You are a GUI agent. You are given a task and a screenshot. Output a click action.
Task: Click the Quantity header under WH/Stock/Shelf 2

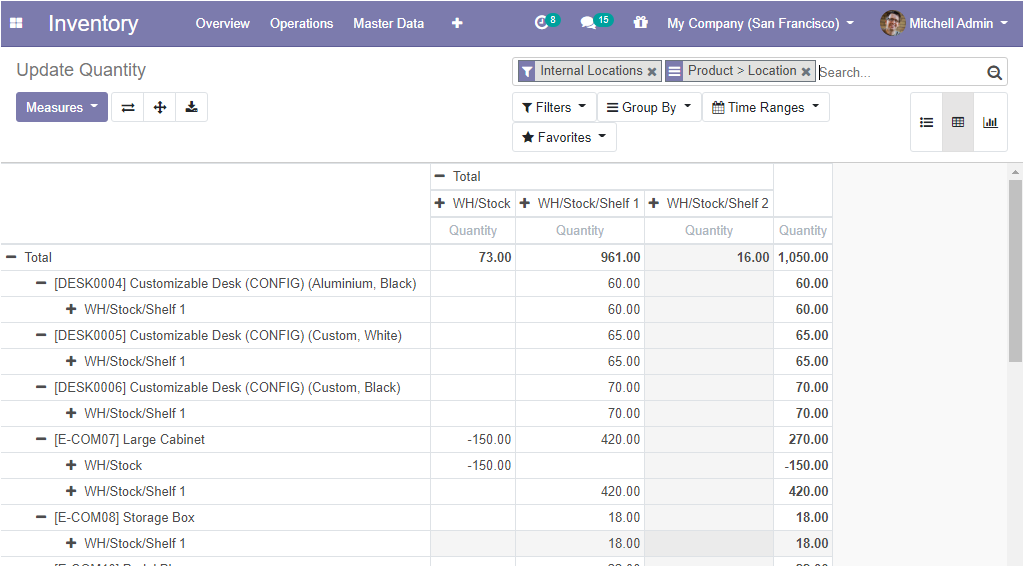[x=709, y=231]
